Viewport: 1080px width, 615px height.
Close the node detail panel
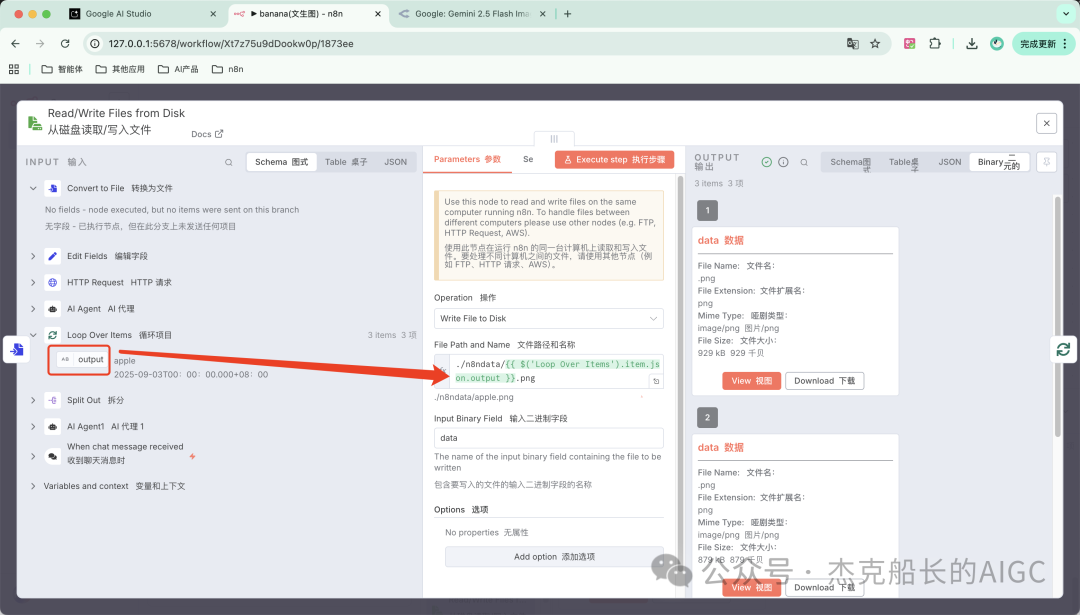(x=1046, y=123)
